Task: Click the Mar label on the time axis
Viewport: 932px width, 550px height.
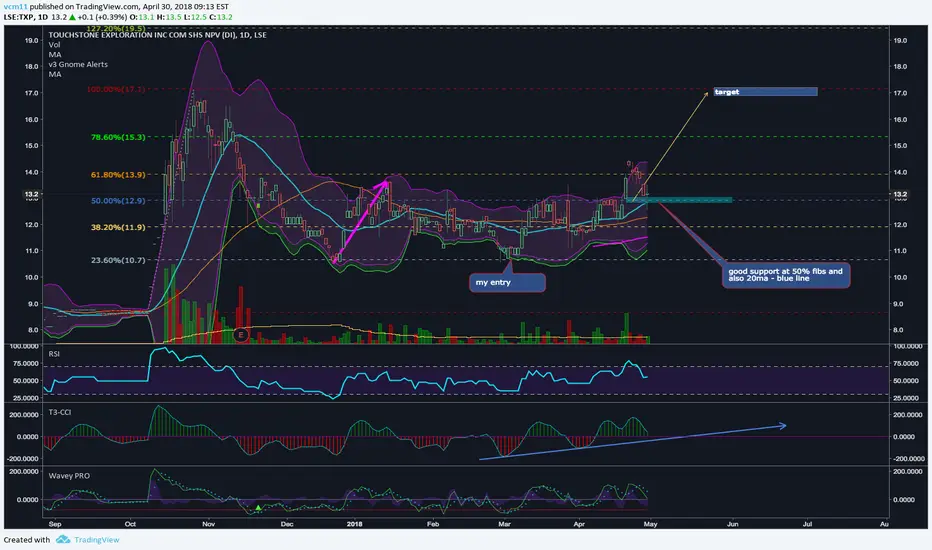Action: coord(505,524)
